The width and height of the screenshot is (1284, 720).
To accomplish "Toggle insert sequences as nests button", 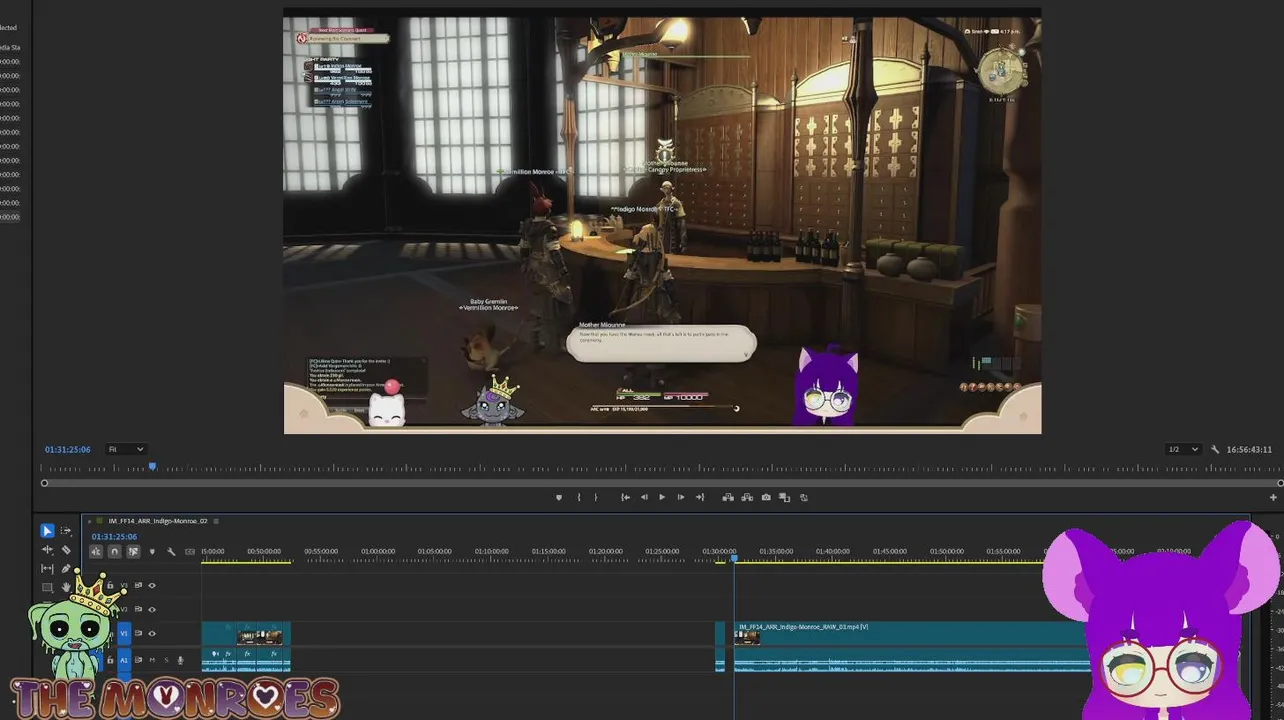I will (x=96, y=552).
